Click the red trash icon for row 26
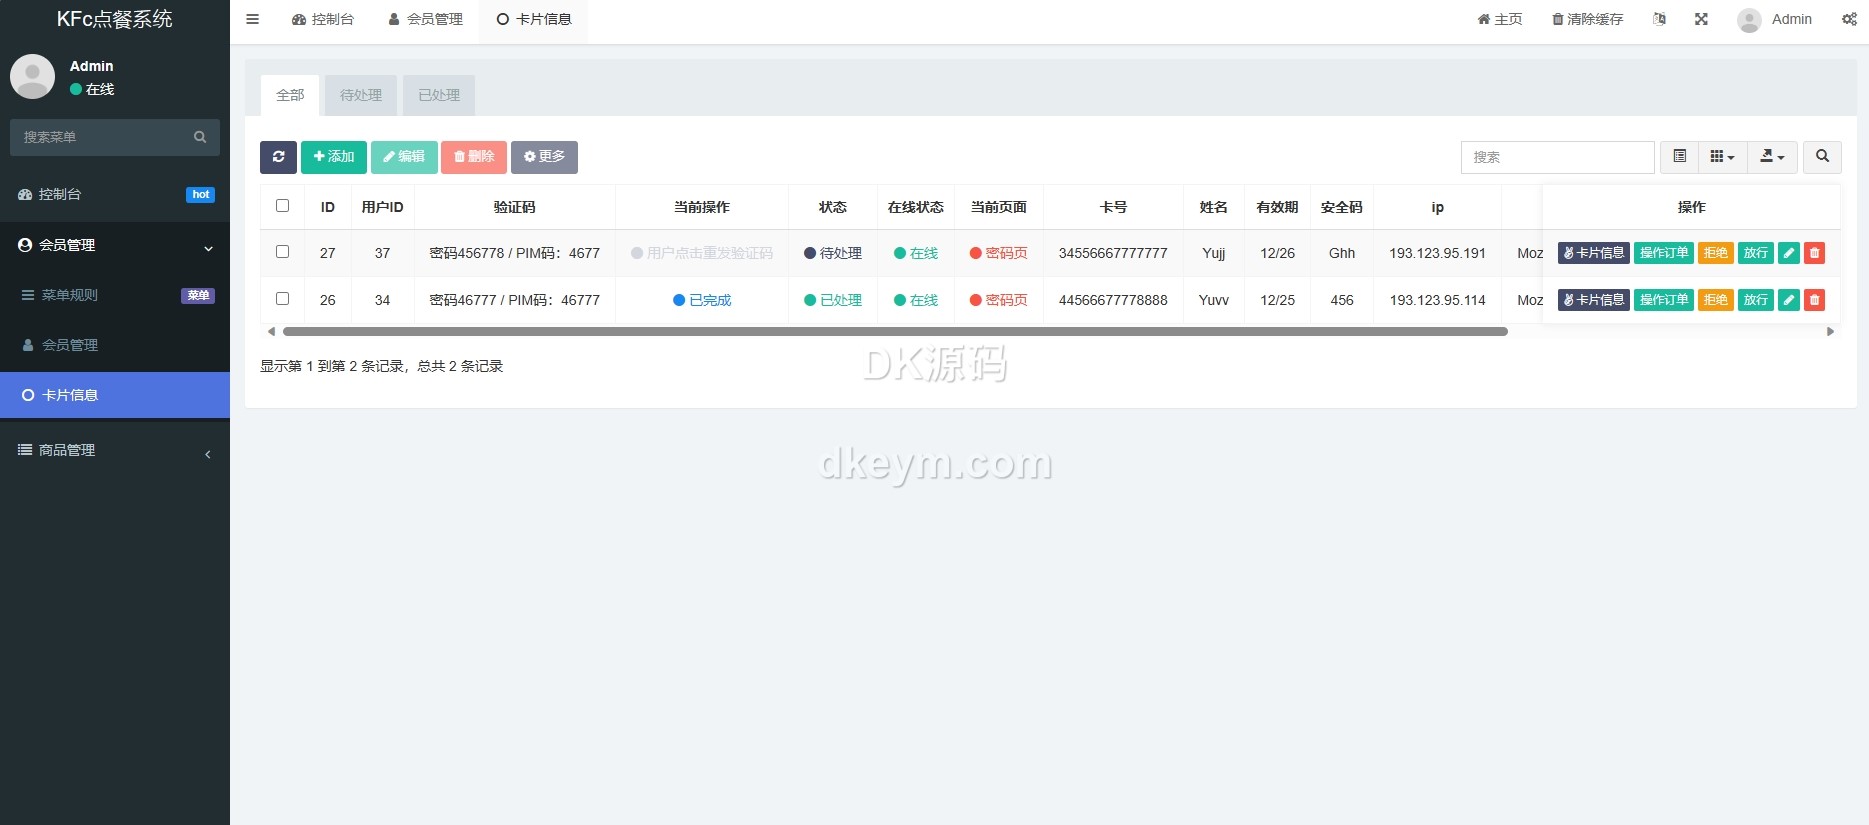Screen dimensions: 1869x825 (1814, 300)
